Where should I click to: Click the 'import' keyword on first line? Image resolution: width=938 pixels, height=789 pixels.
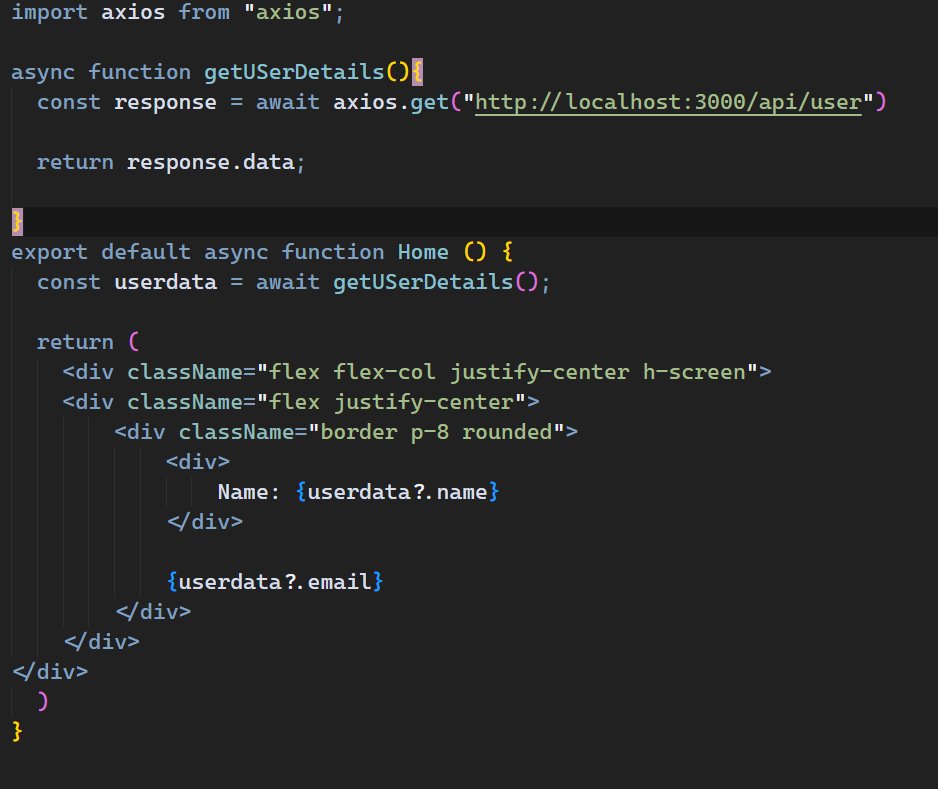tap(50, 12)
